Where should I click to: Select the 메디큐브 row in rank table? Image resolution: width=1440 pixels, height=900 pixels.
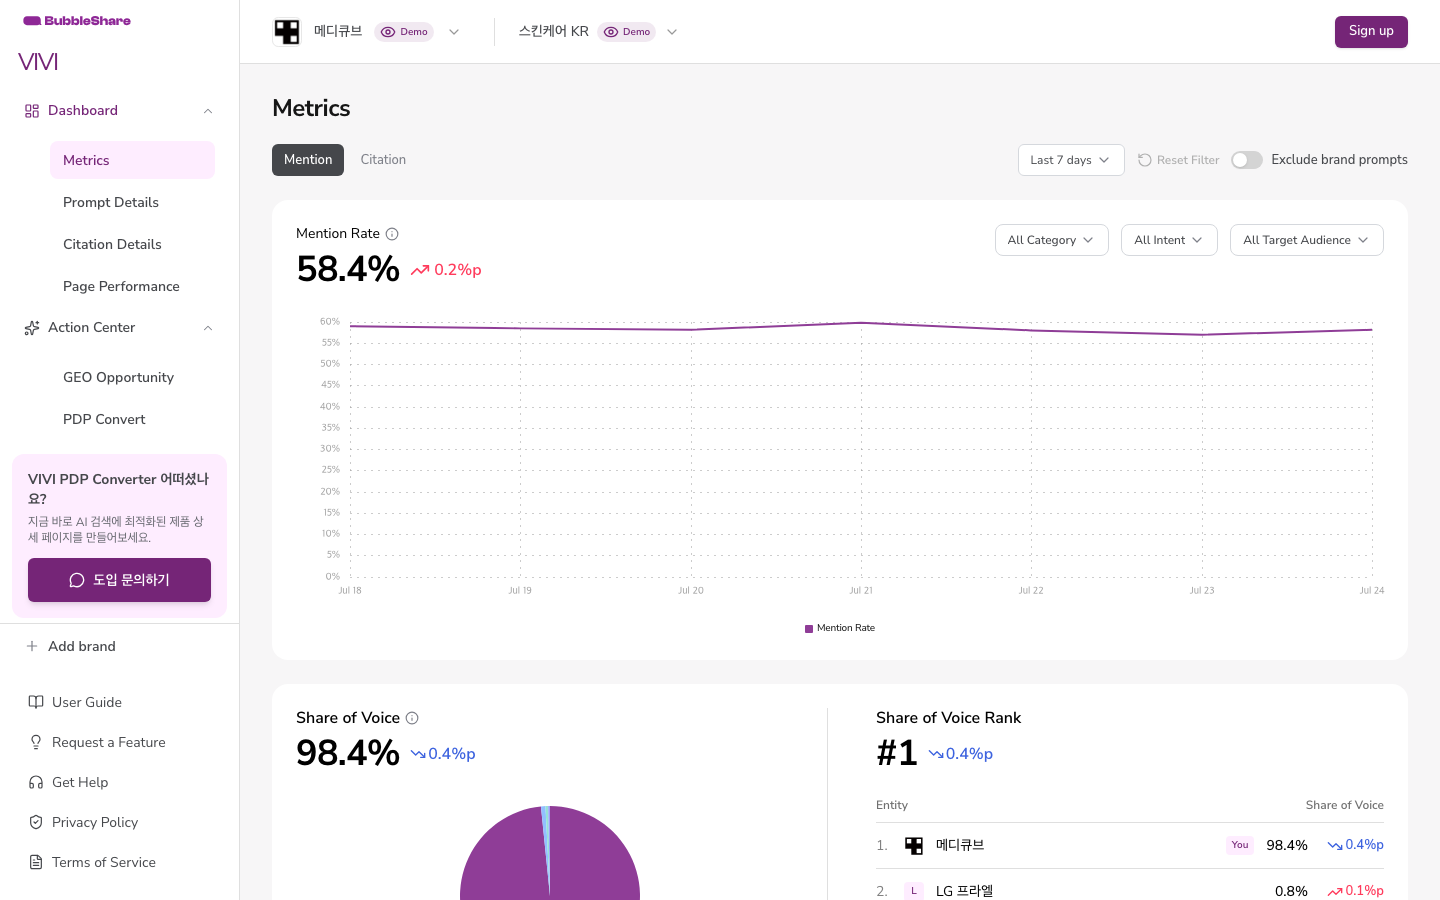(1130, 846)
